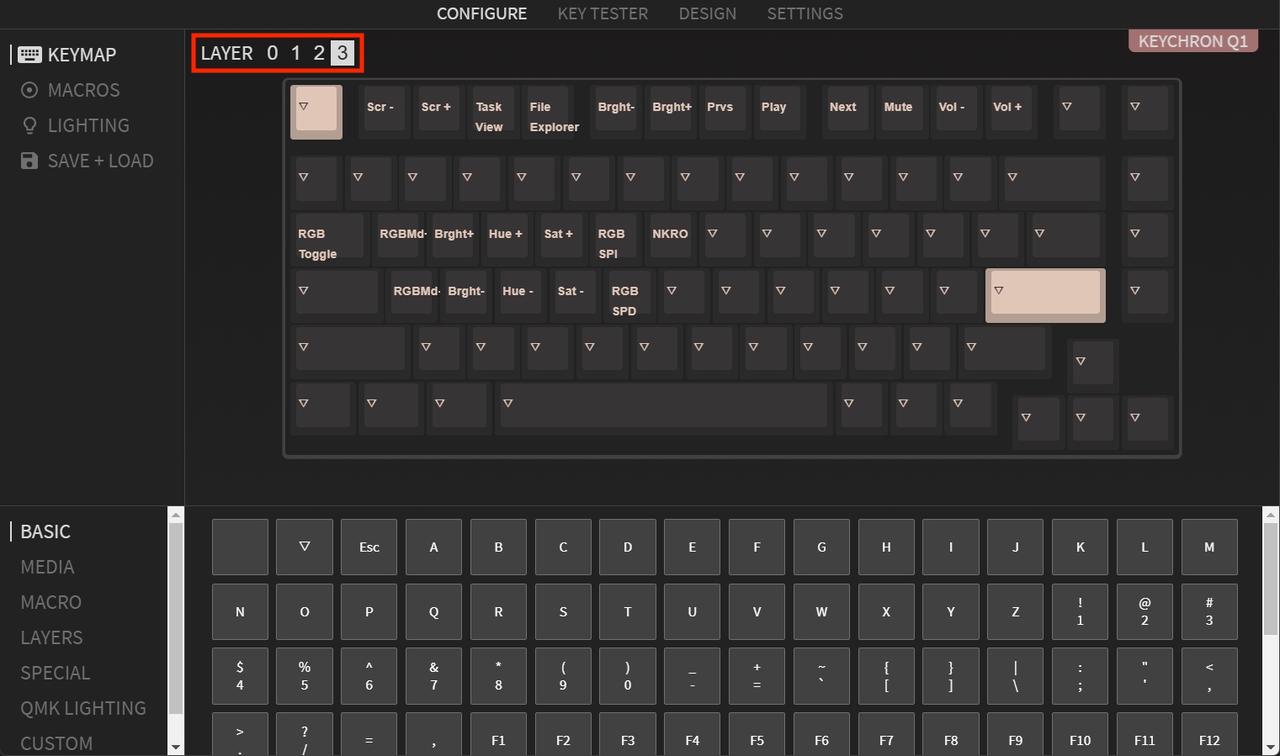1280x756 pixels.
Task: Select the transparent keycode in the BASIC panel
Action: (304, 547)
